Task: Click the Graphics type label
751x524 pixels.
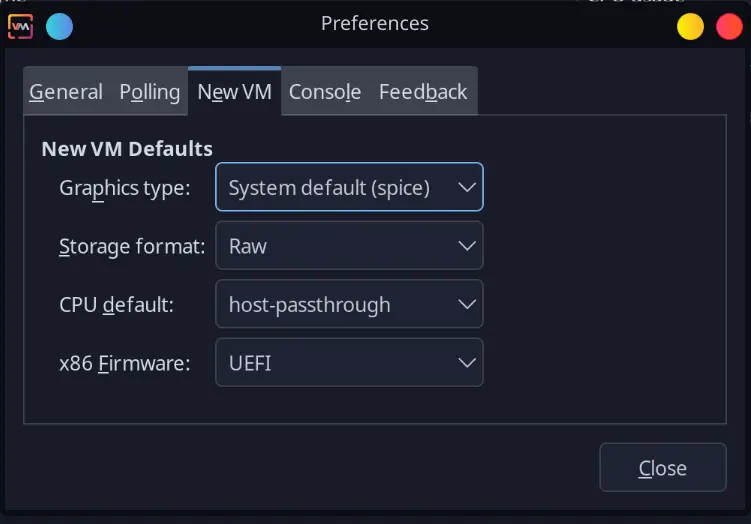Action: [125, 187]
